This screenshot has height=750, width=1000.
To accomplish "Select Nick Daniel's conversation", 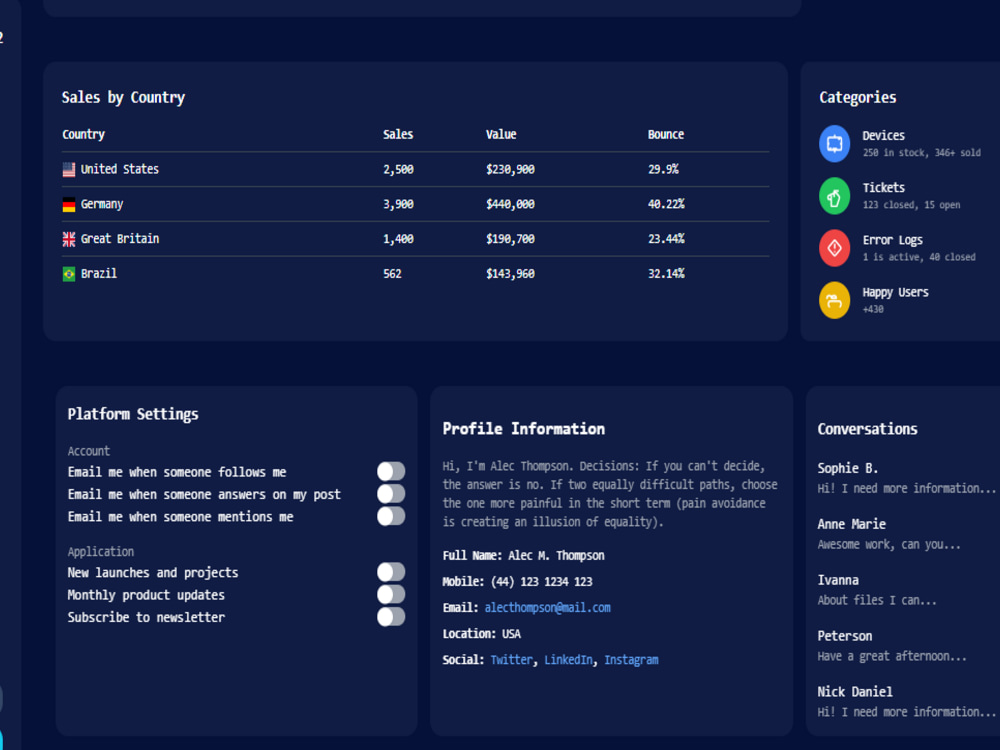I will pyautogui.click(x=855, y=691).
